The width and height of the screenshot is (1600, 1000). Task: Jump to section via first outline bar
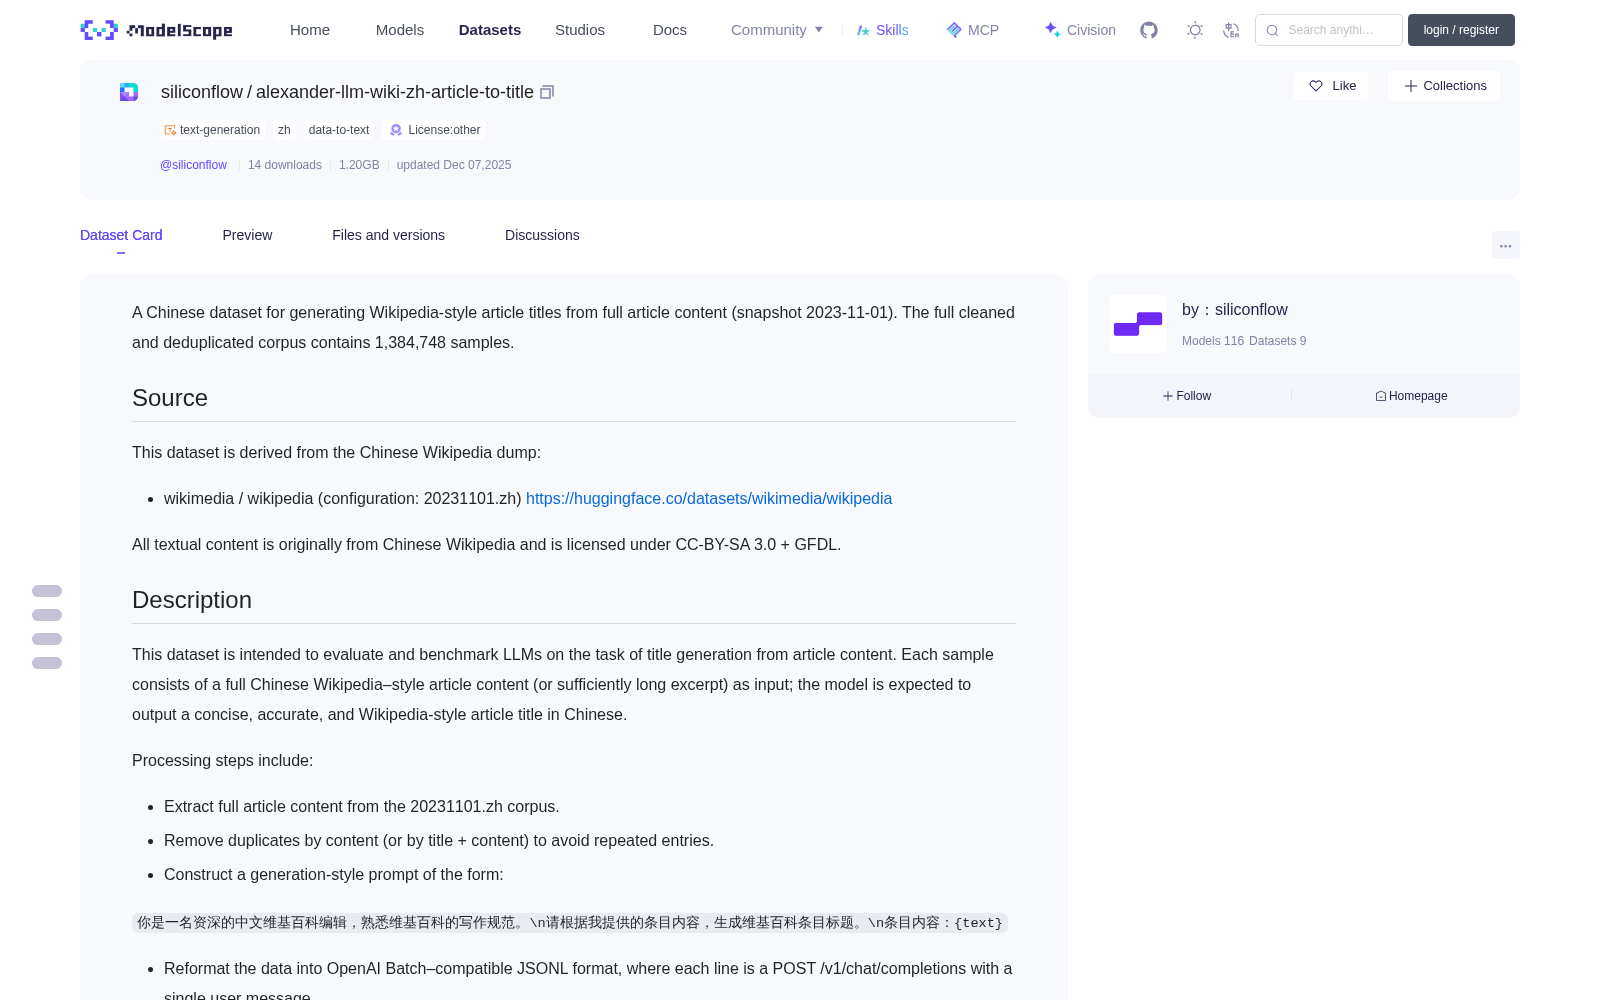coord(47,591)
